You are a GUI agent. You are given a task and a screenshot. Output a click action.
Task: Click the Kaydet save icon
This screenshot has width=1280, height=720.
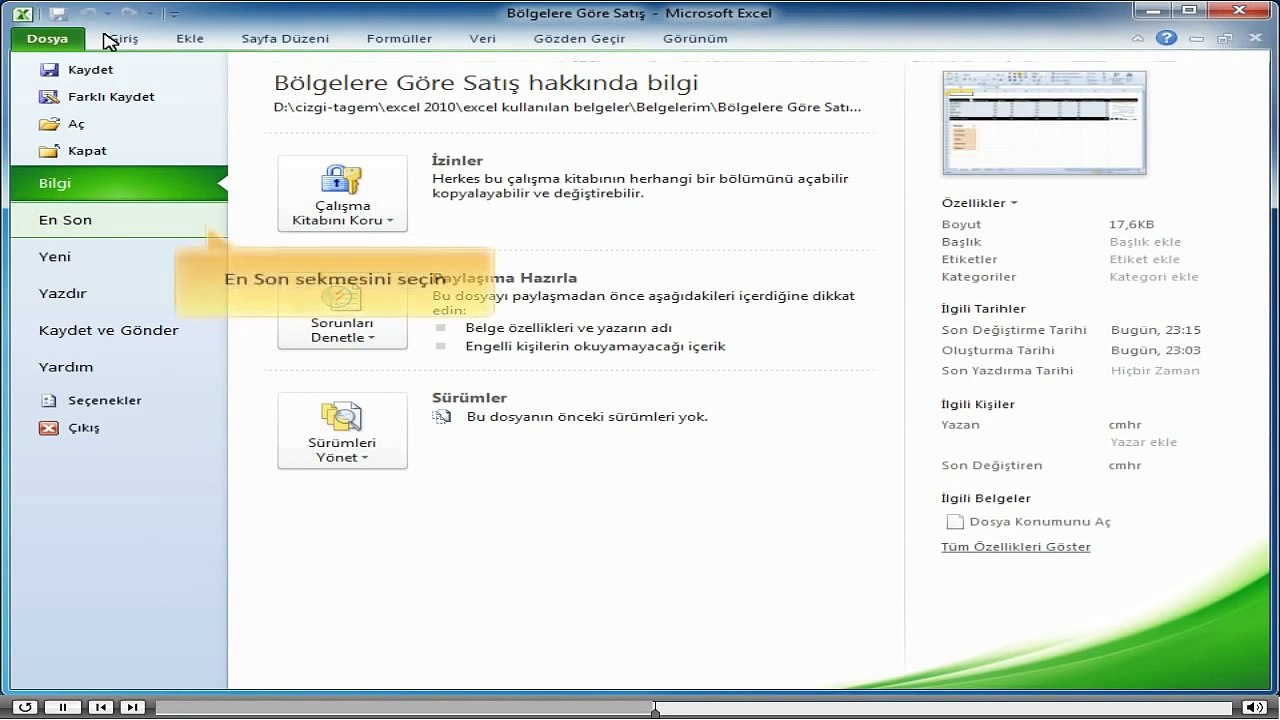pyautogui.click(x=48, y=70)
